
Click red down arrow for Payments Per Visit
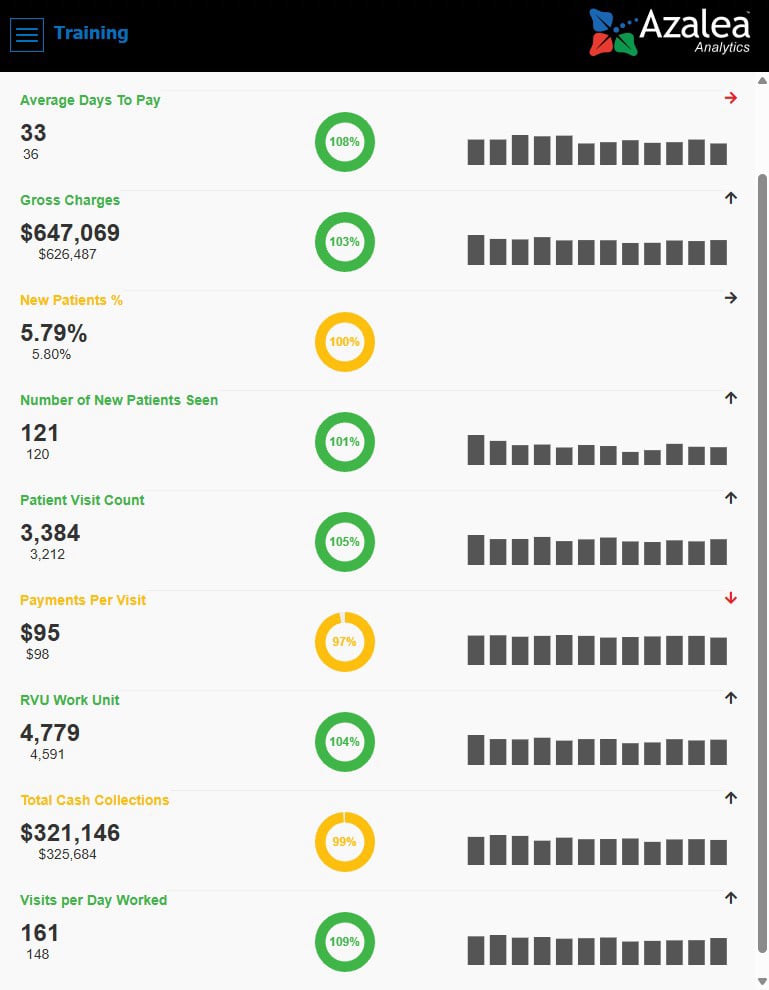click(731, 598)
